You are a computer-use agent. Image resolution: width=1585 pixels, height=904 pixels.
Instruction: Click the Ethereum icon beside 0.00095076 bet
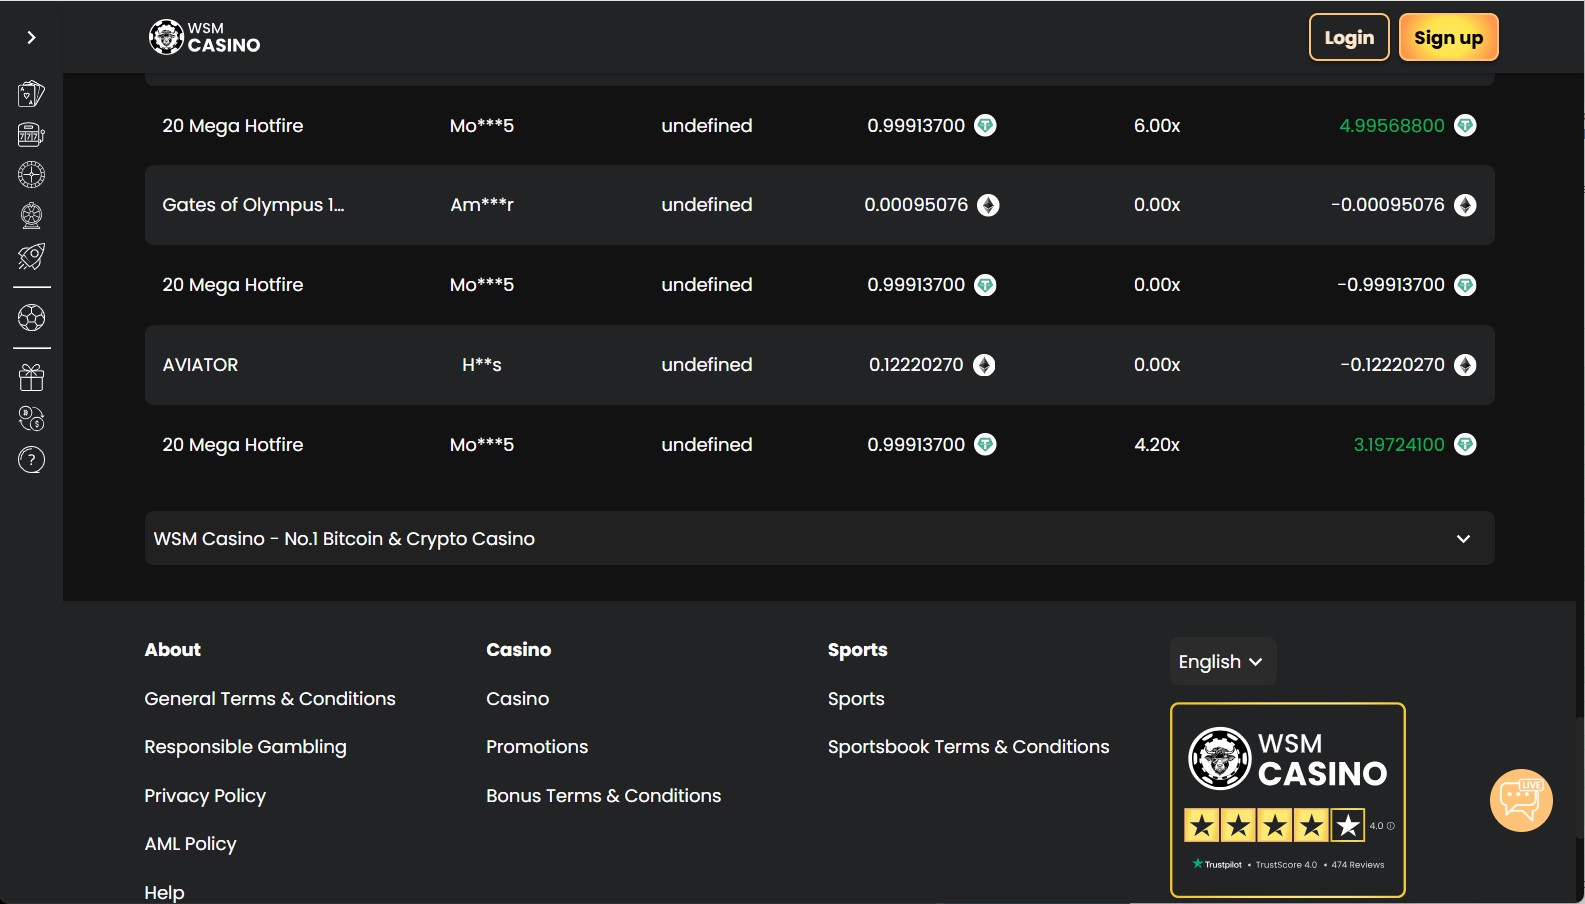click(988, 205)
